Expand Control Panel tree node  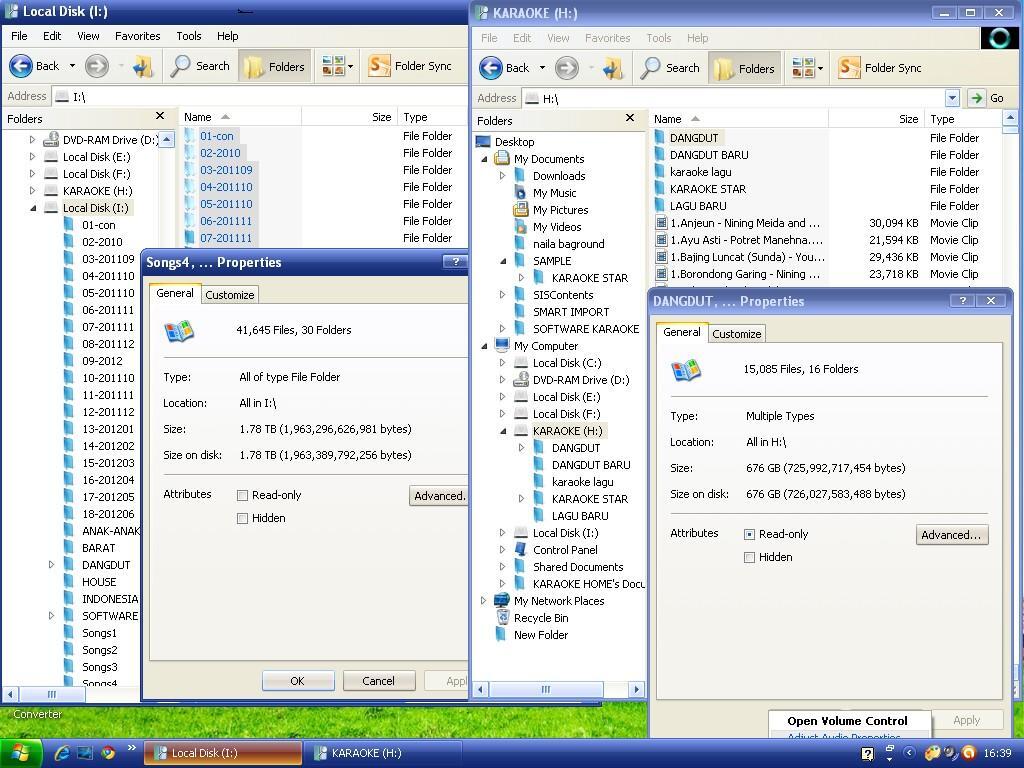coord(502,550)
